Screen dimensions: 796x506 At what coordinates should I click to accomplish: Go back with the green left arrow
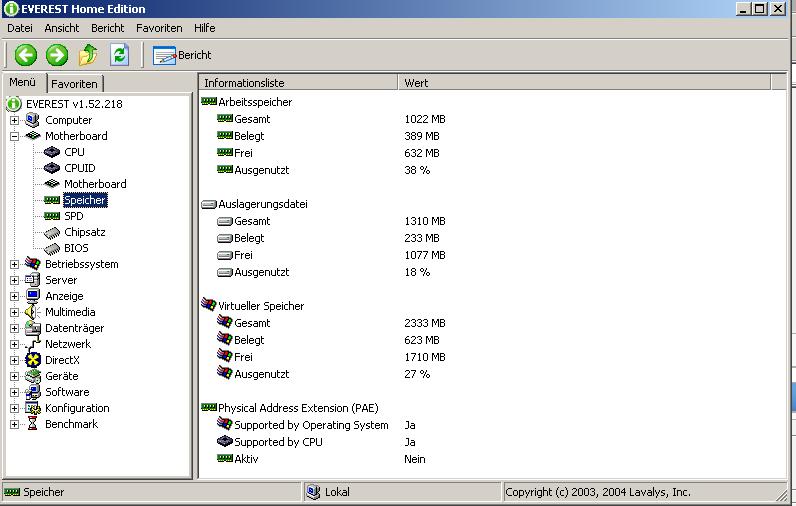tap(25, 55)
